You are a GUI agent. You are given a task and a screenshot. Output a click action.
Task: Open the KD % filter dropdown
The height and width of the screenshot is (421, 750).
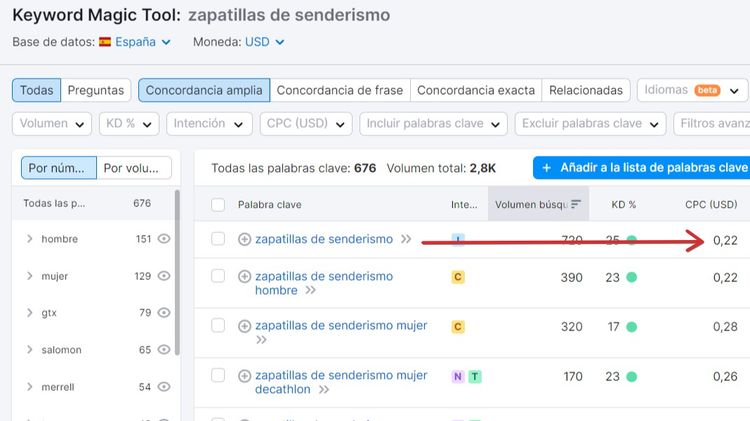tap(129, 124)
